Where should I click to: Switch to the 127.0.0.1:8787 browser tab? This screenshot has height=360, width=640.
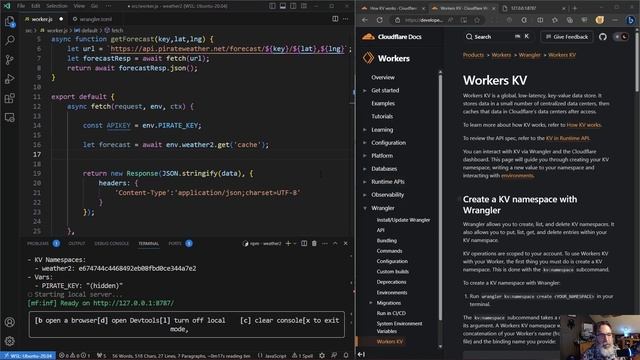535,8
